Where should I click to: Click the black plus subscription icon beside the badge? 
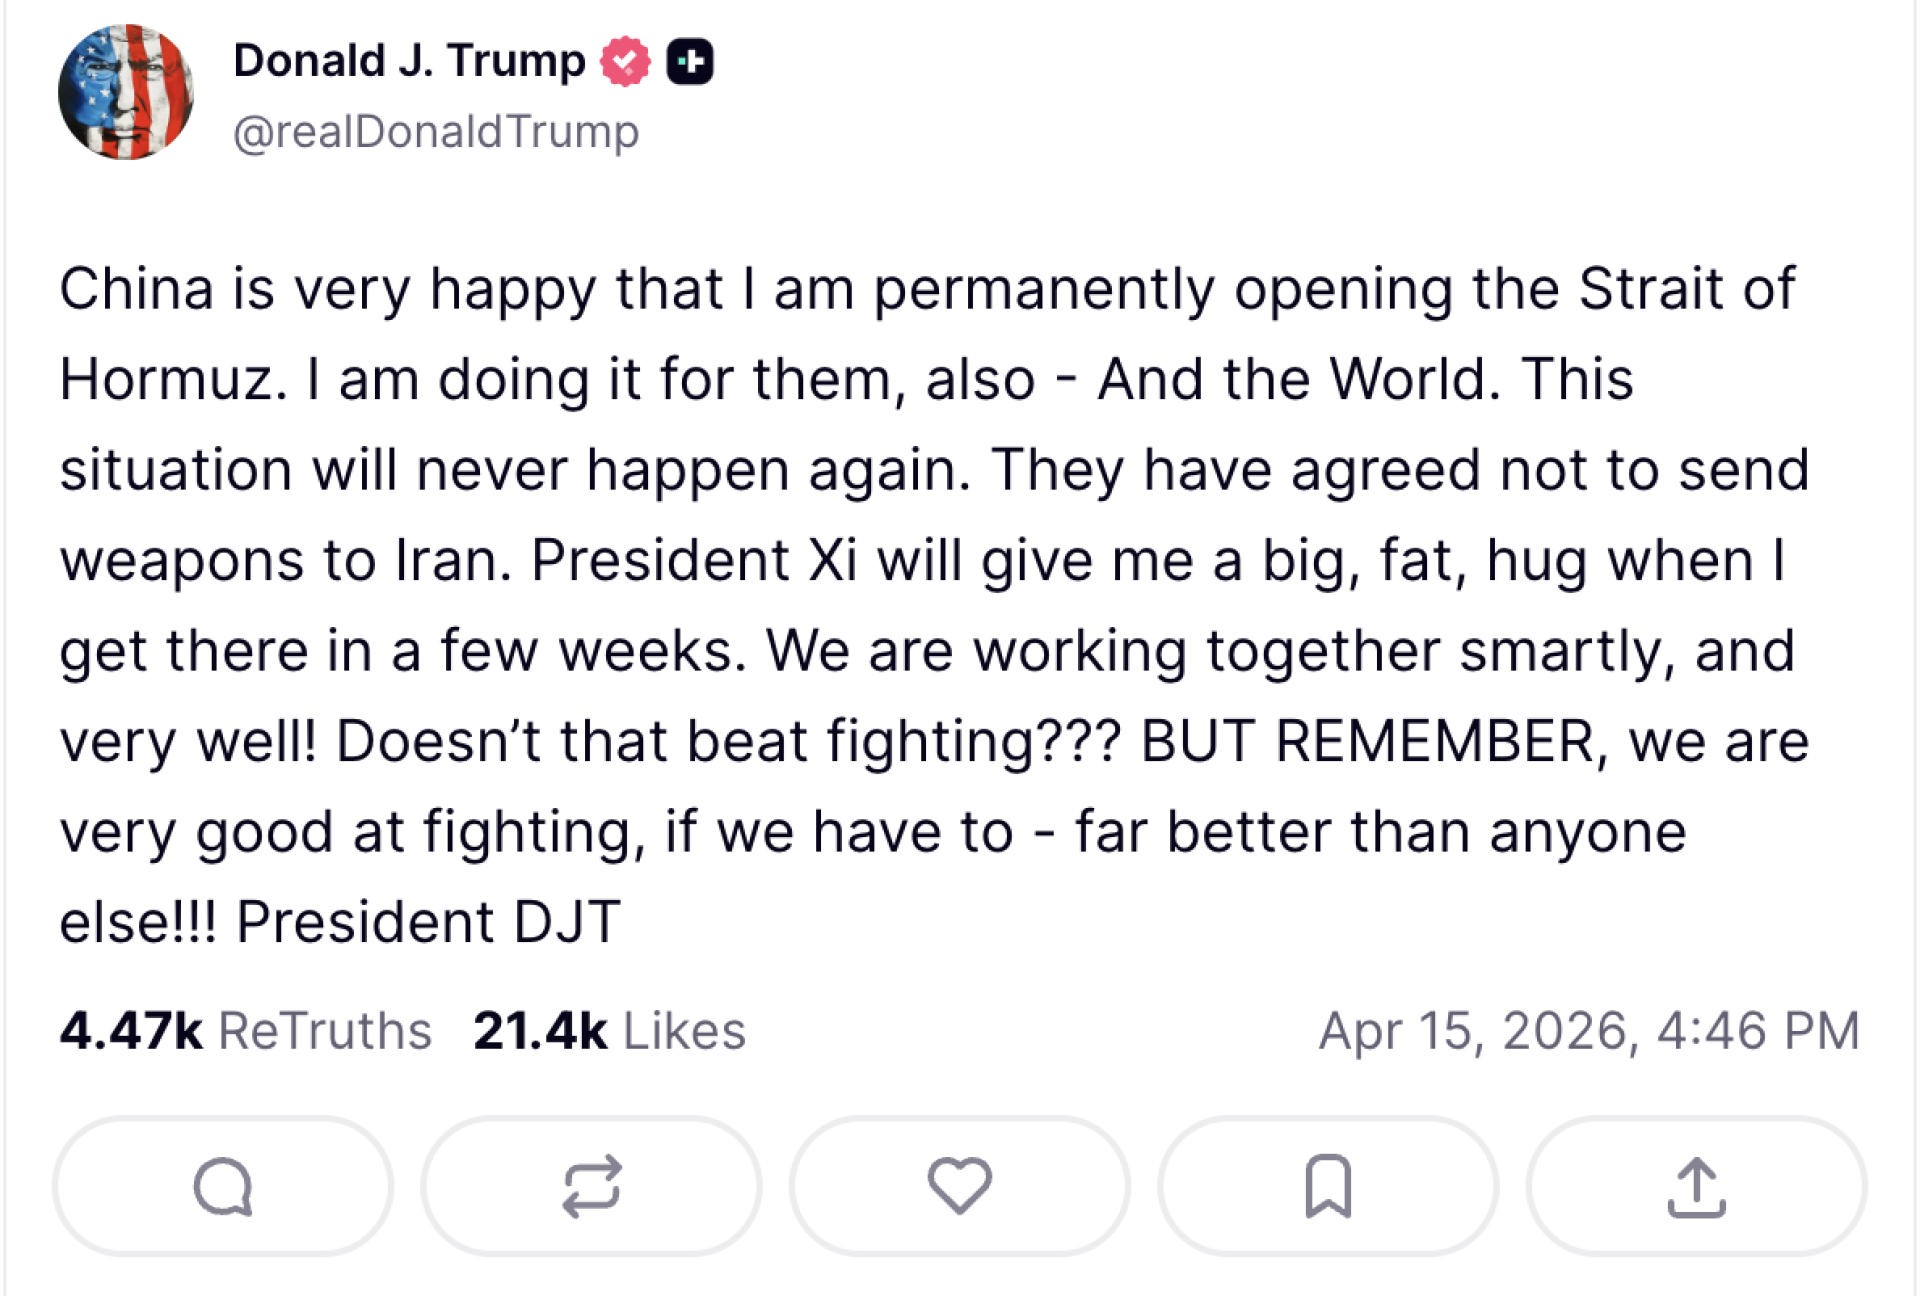click(692, 60)
